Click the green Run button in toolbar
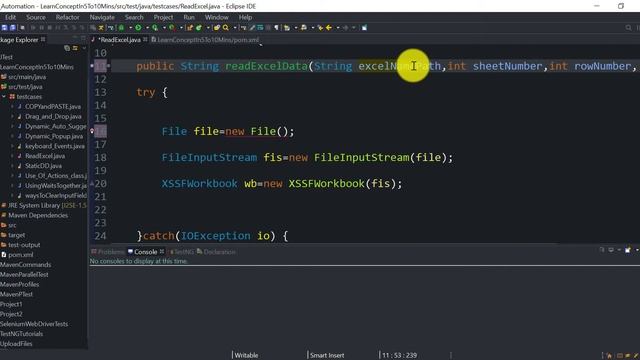The width and height of the screenshot is (640, 360). (x=138, y=28)
